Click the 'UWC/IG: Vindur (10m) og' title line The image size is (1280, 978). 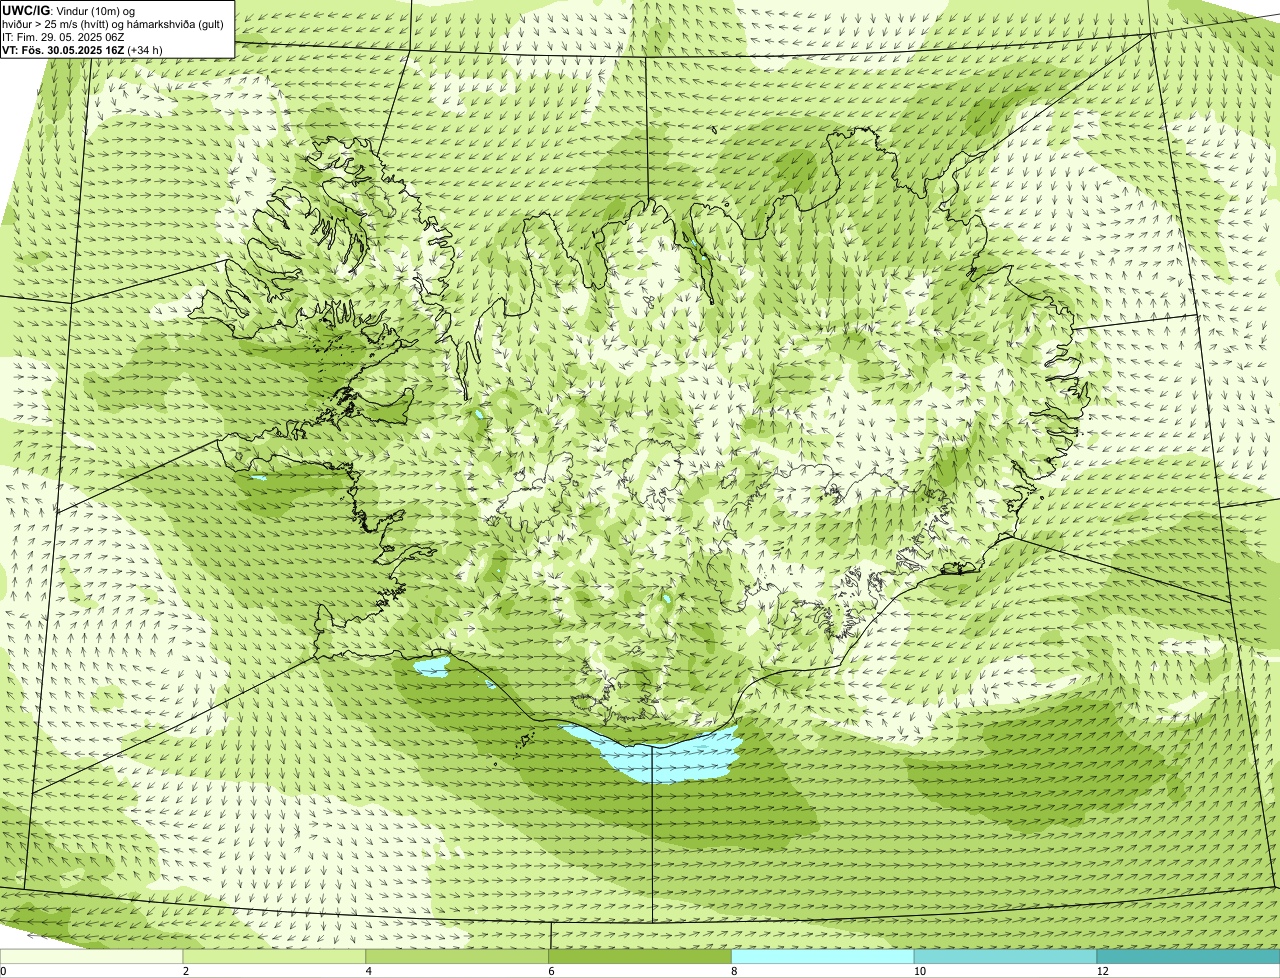(x=69, y=11)
